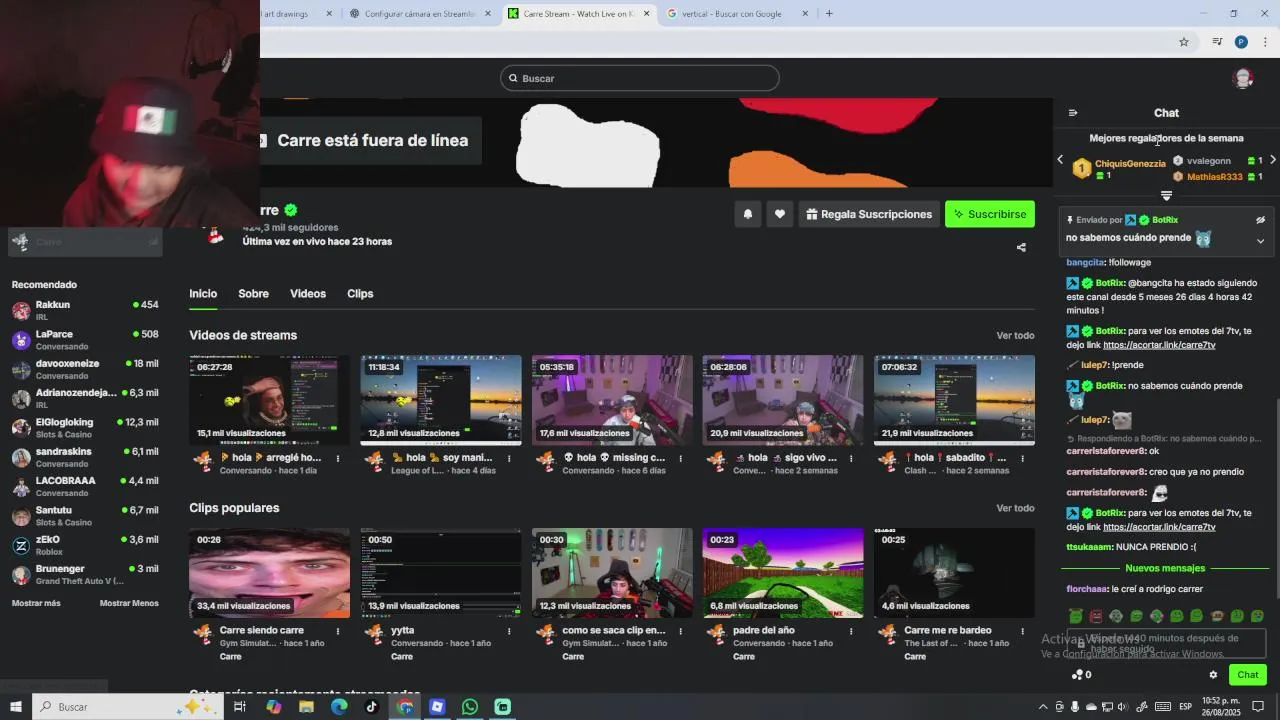This screenshot has width=1280, height=720.
Task: Open options menu for 'padre del año' clip
Action: [x=851, y=632]
